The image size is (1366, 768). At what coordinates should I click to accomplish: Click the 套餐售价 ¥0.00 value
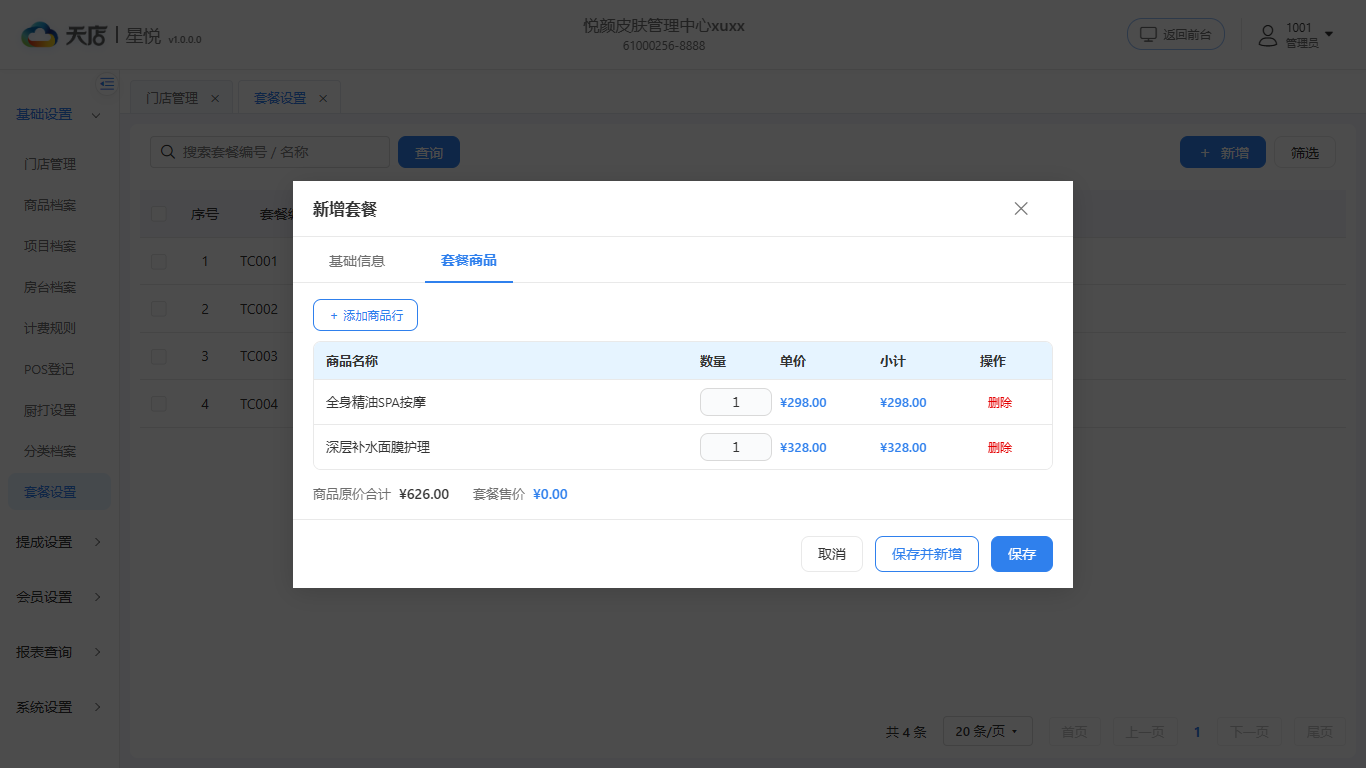550,494
